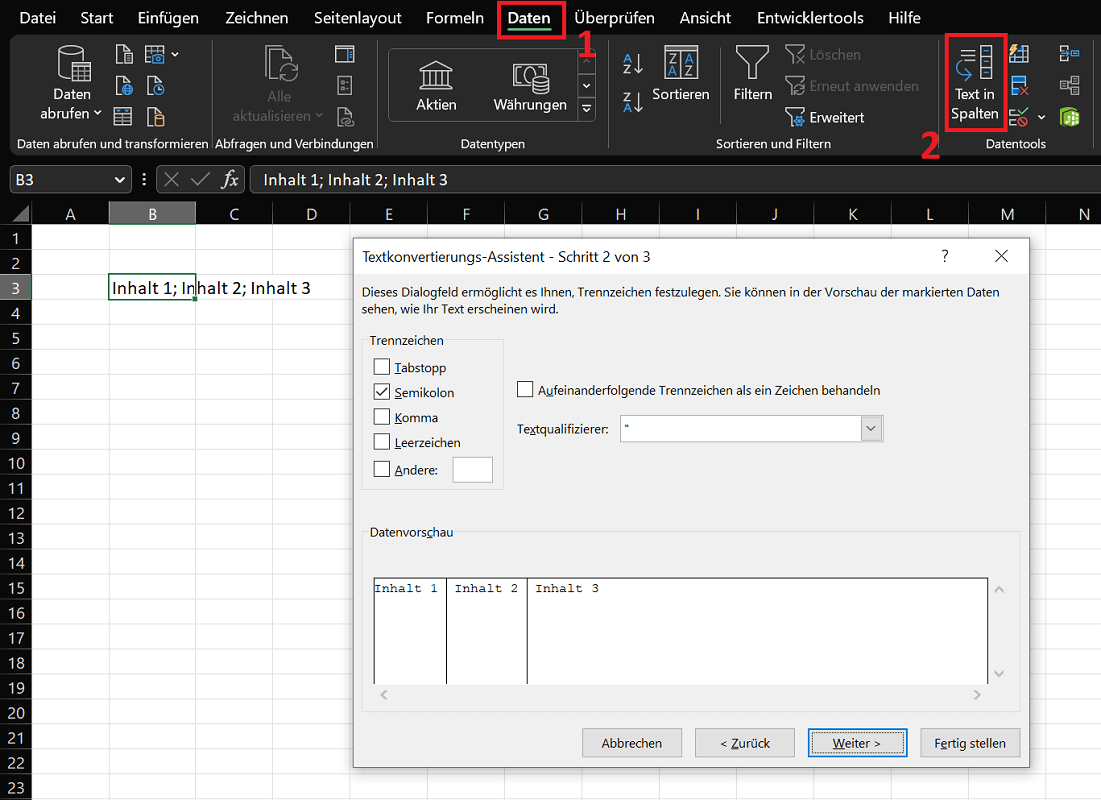Enable the Tabstopp delimiter checkbox
1101x800 pixels.
pyautogui.click(x=381, y=367)
